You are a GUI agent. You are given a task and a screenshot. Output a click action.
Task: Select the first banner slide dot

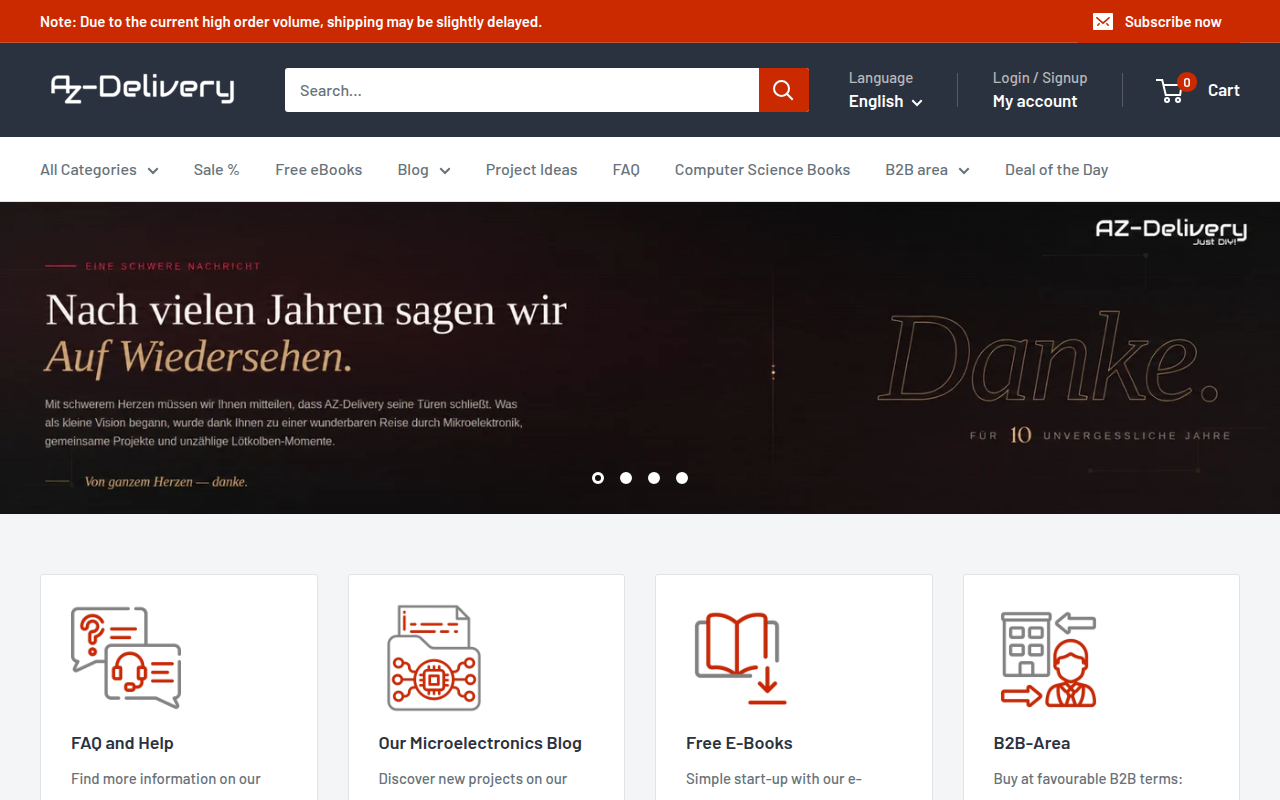(598, 478)
